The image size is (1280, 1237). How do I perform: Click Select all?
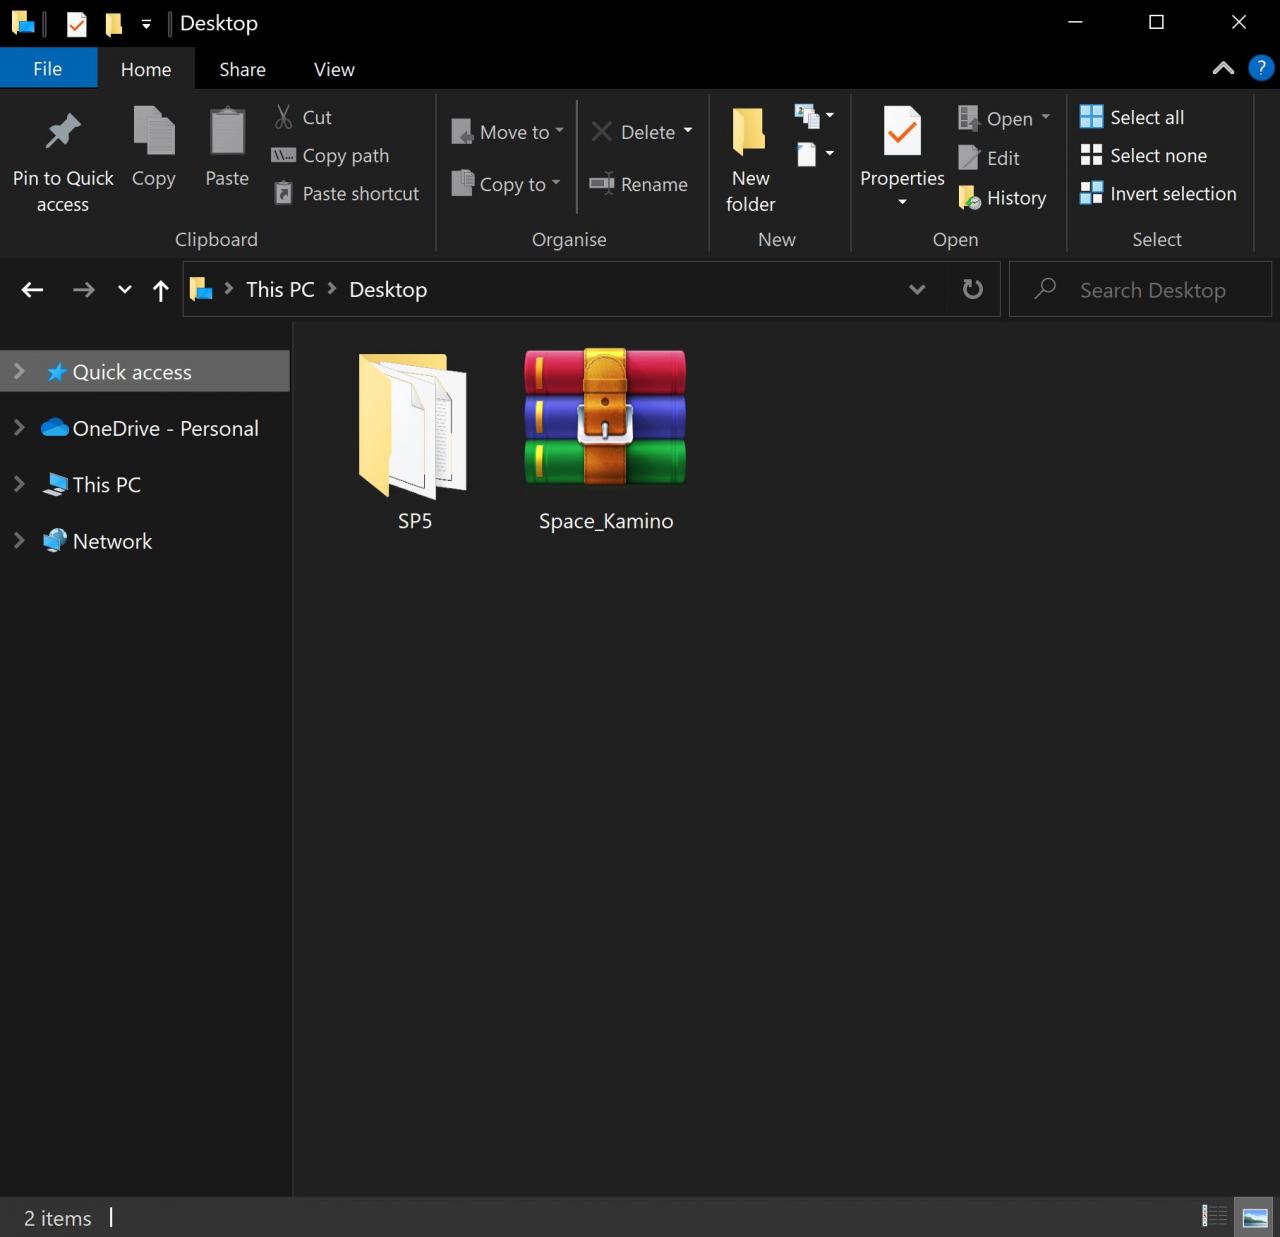1132,118
